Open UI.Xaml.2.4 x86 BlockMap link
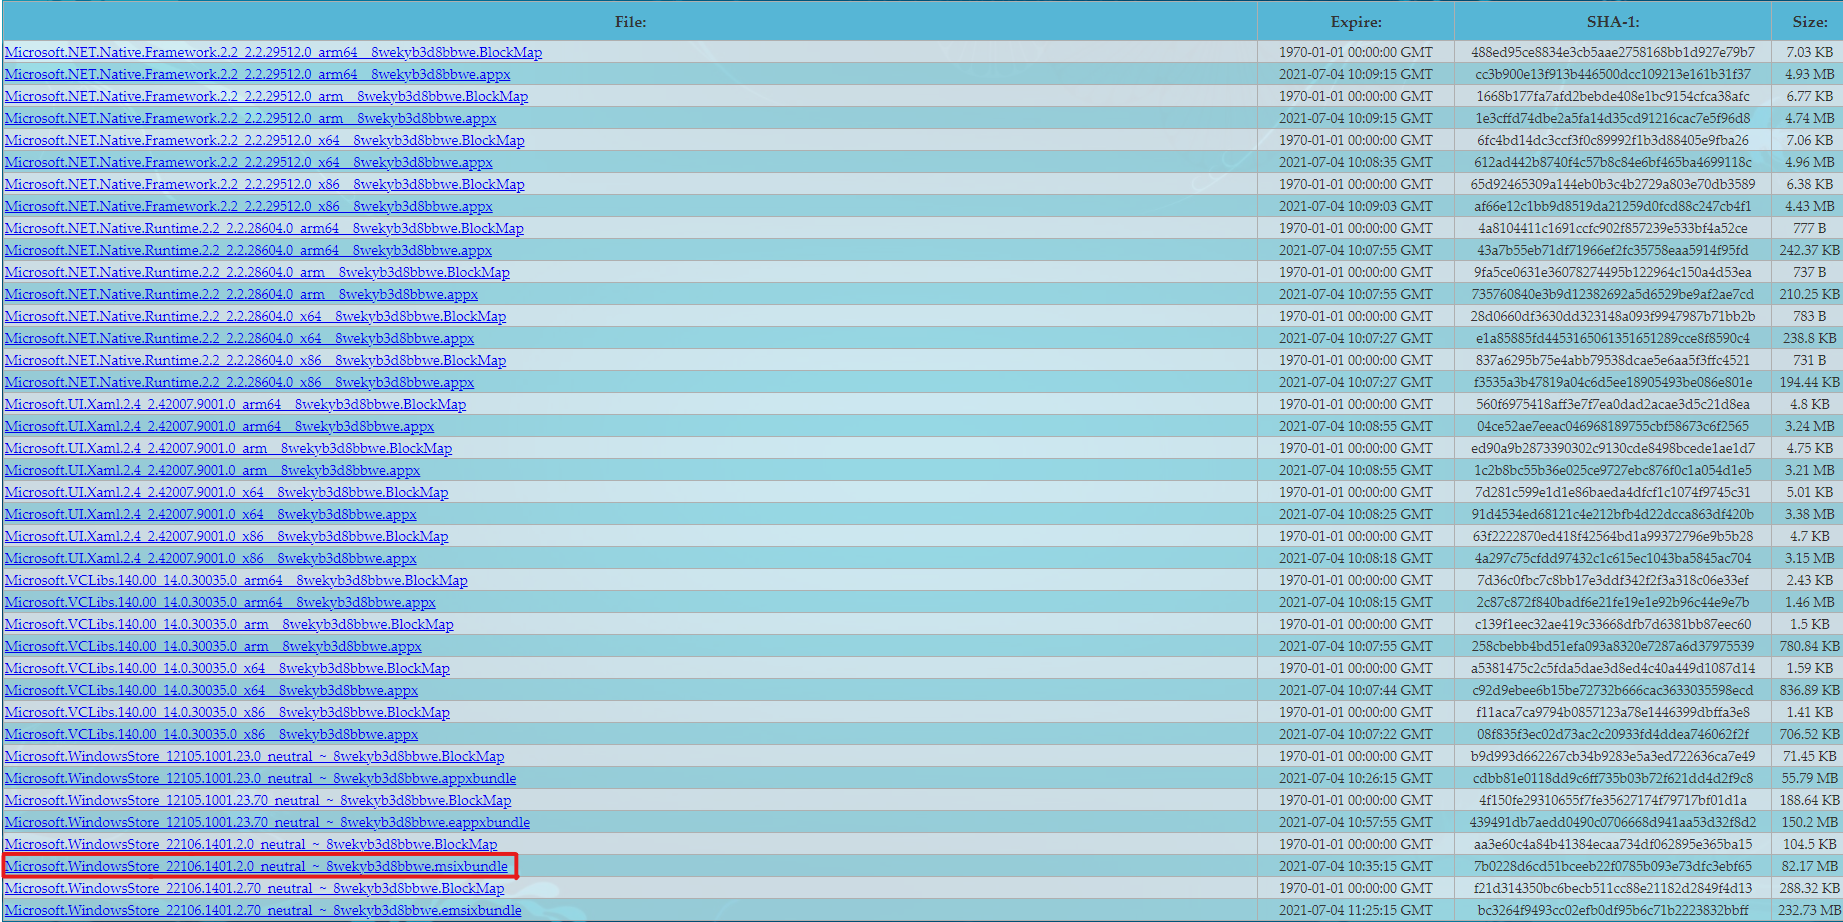The height and width of the screenshot is (922, 1843). (226, 536)
